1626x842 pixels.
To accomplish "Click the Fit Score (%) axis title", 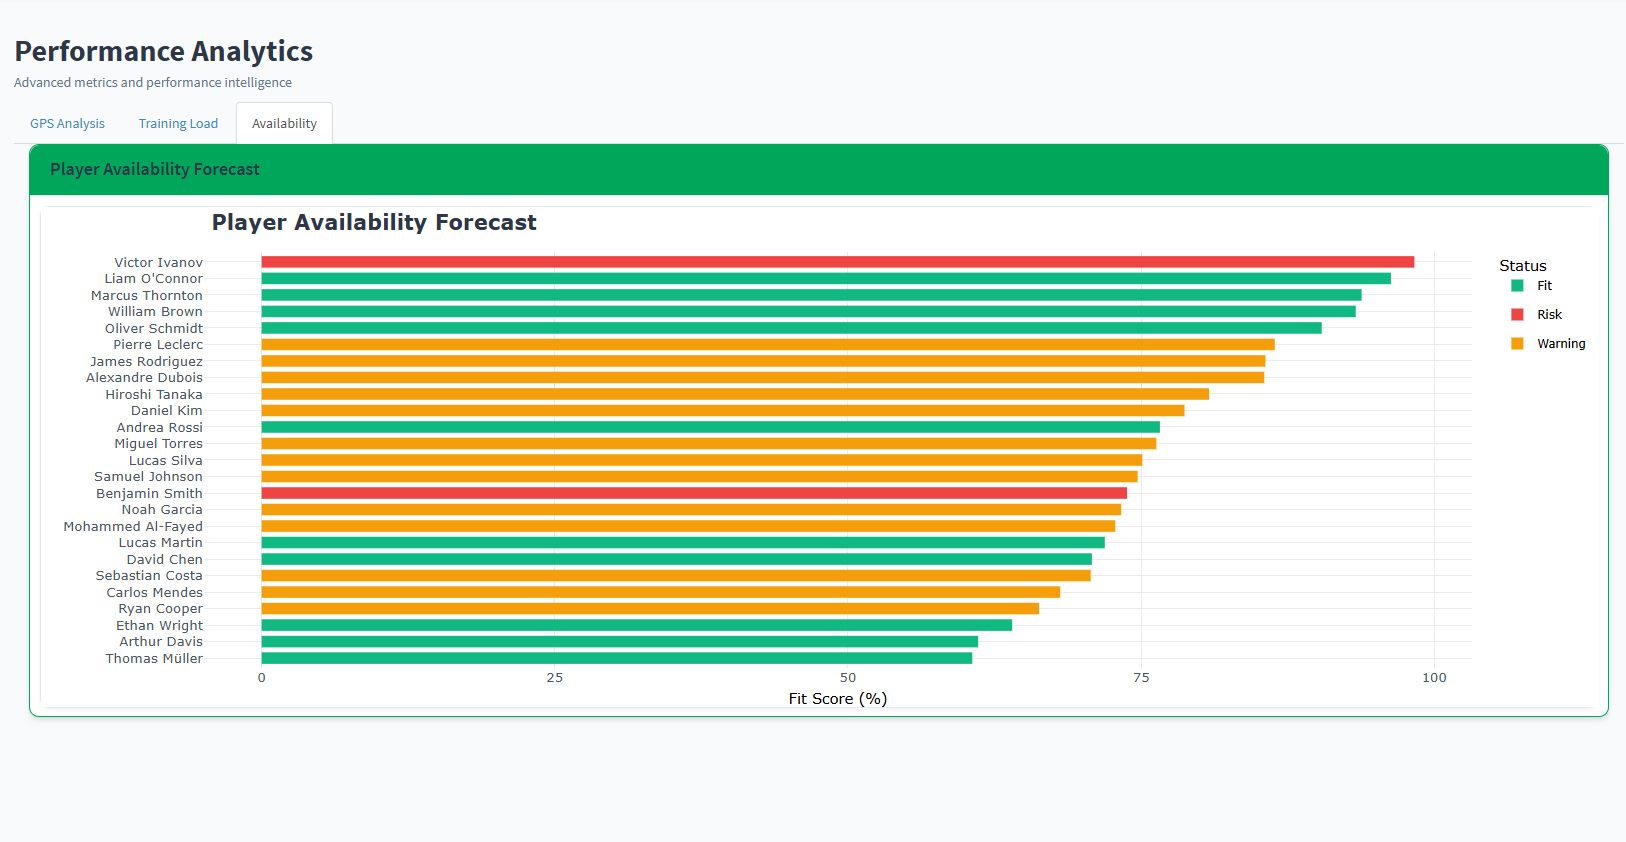I will (837, 699).
